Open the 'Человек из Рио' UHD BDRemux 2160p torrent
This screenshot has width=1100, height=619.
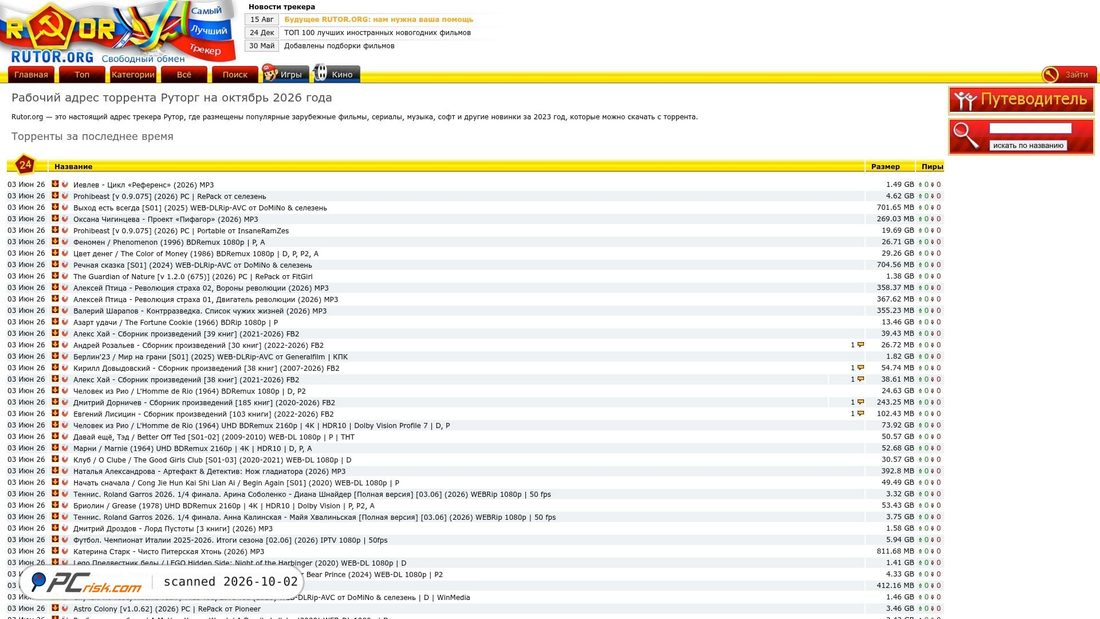pyautogui.click(x=262, y=425)
